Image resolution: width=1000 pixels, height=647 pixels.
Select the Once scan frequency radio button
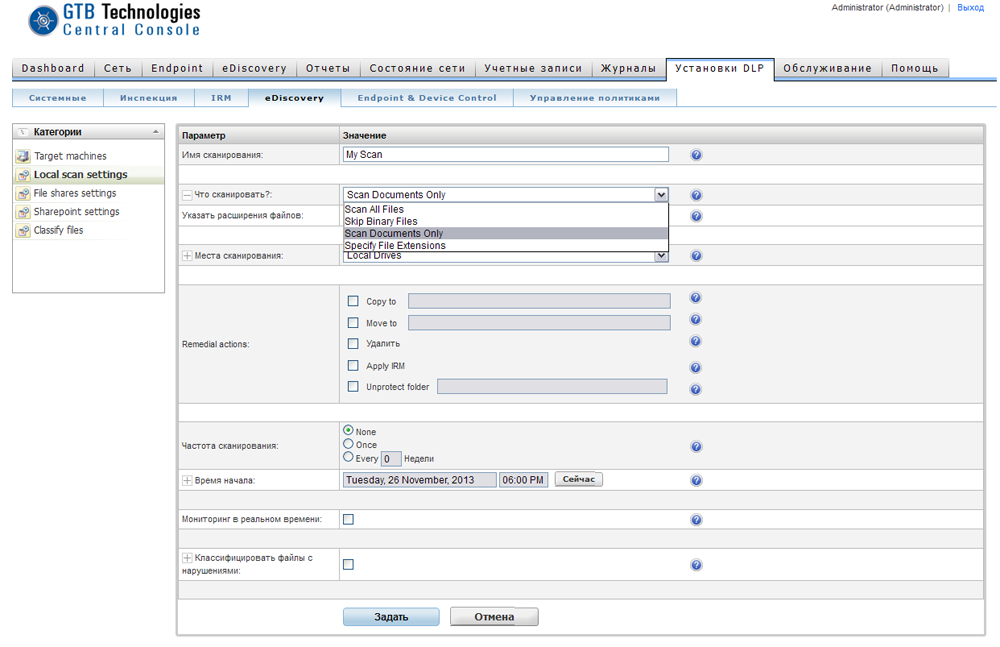(x=348, y=444)
